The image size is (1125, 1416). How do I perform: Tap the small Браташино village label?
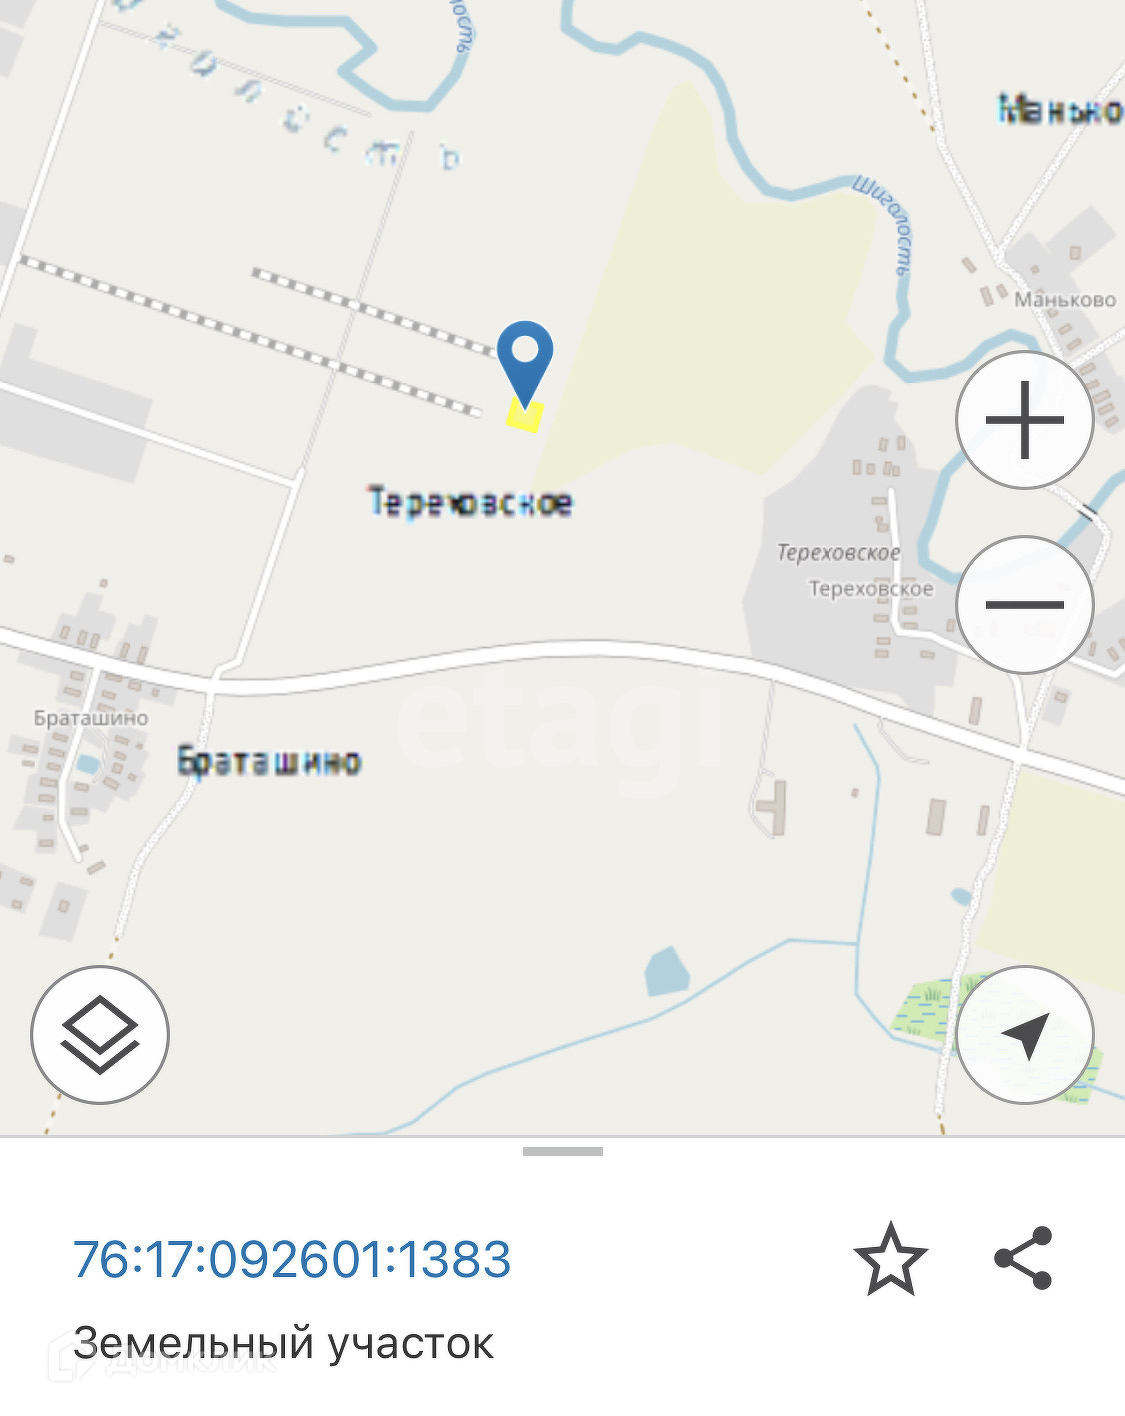point(91,718)
